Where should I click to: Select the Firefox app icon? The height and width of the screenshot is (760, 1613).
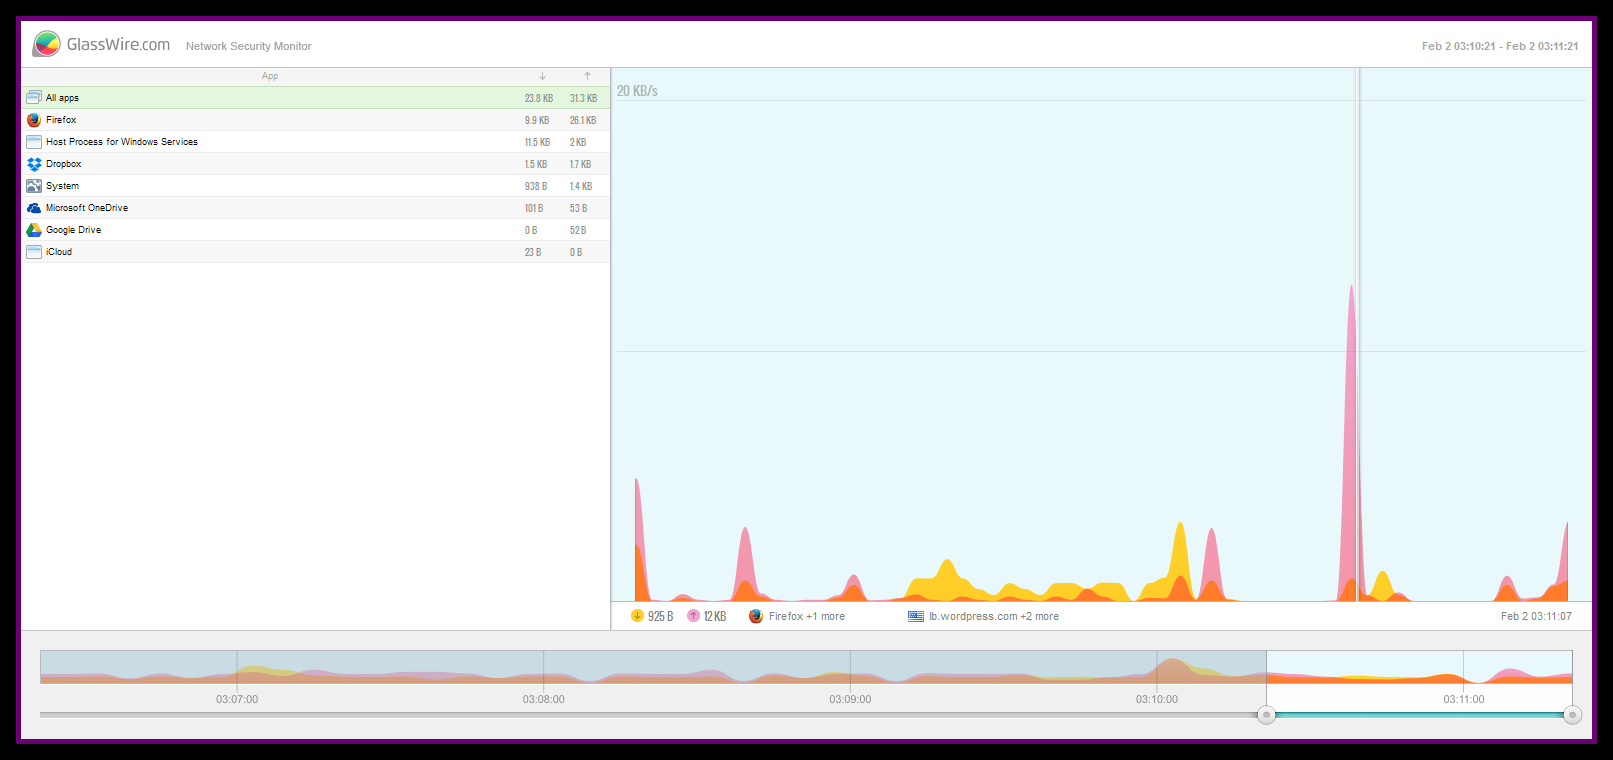(34, 120)
